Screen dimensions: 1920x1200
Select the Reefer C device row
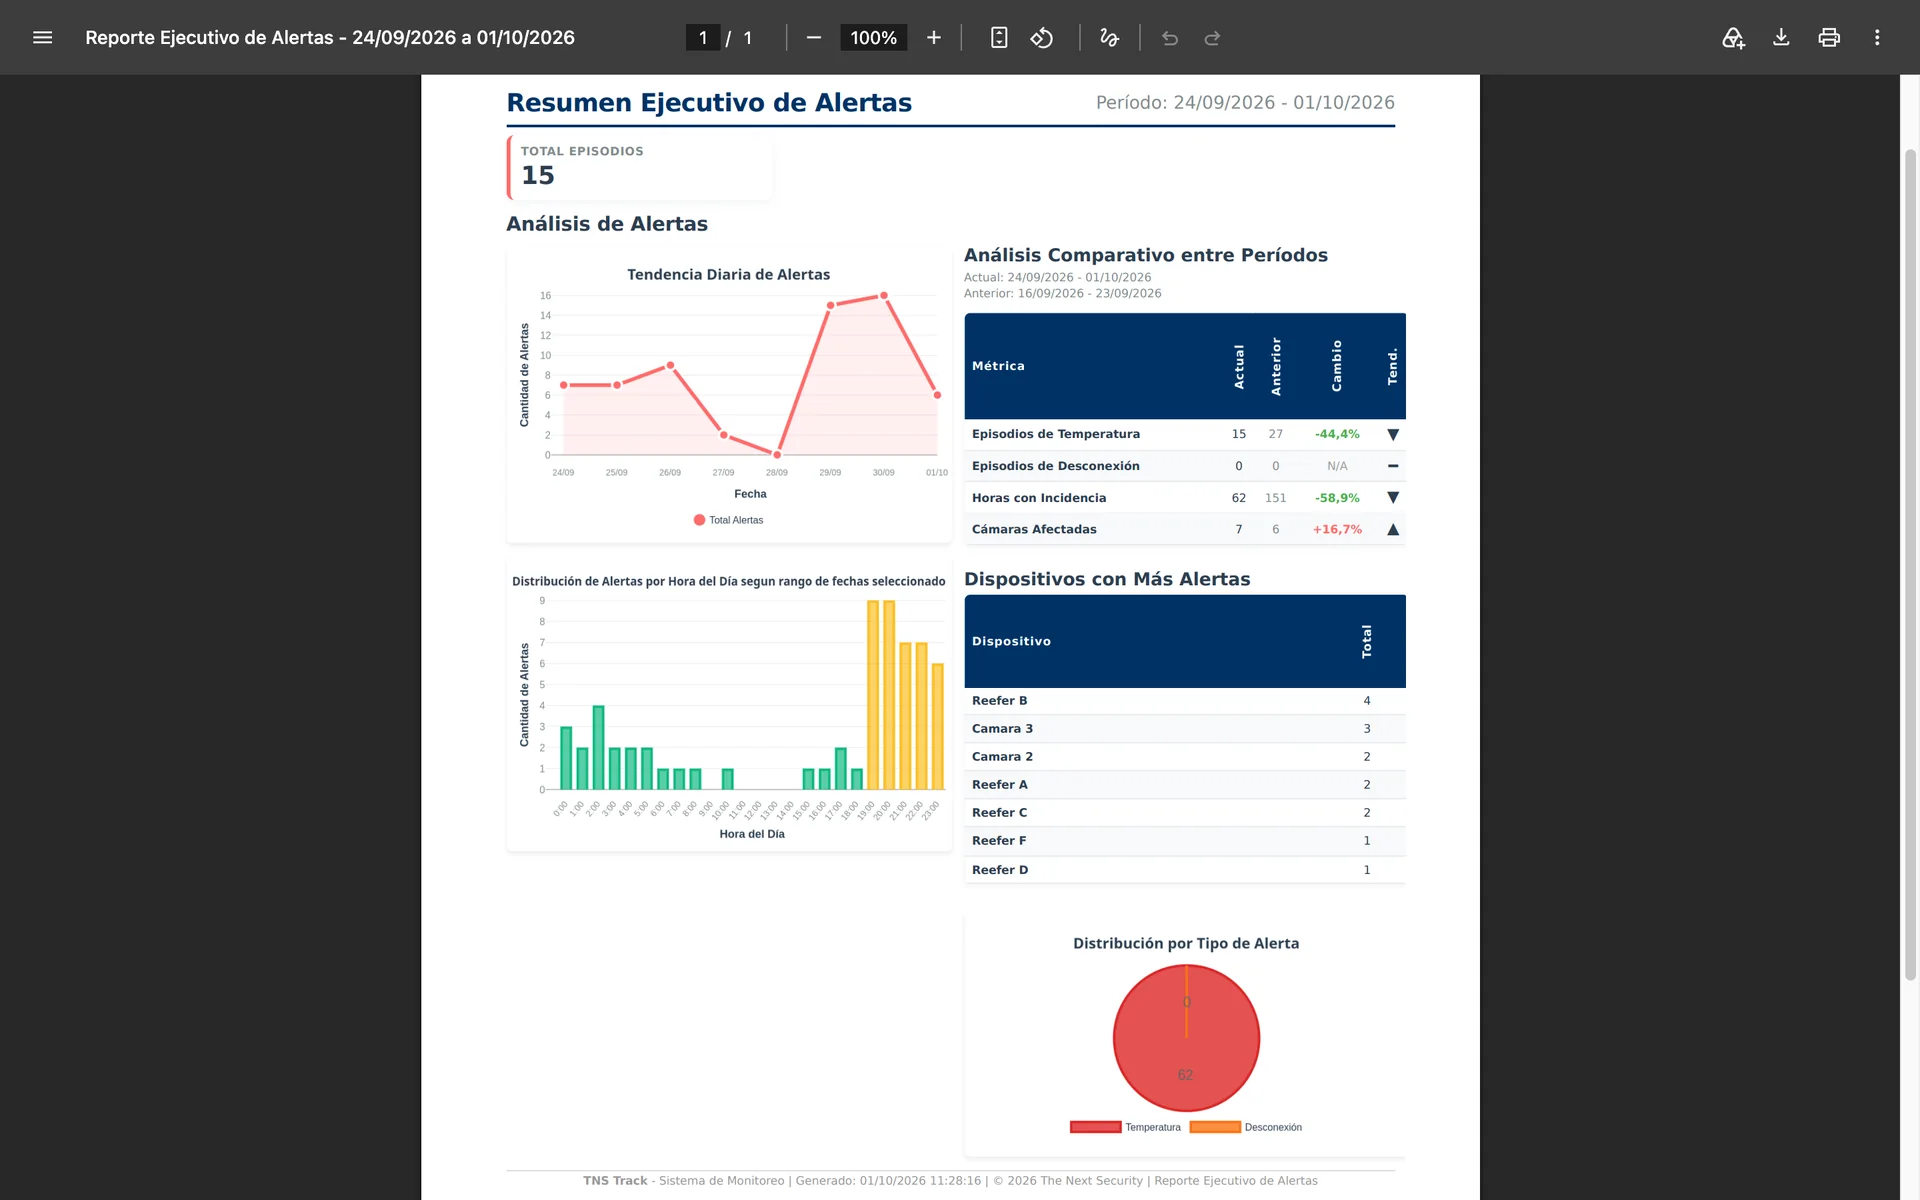point(1185,813)
